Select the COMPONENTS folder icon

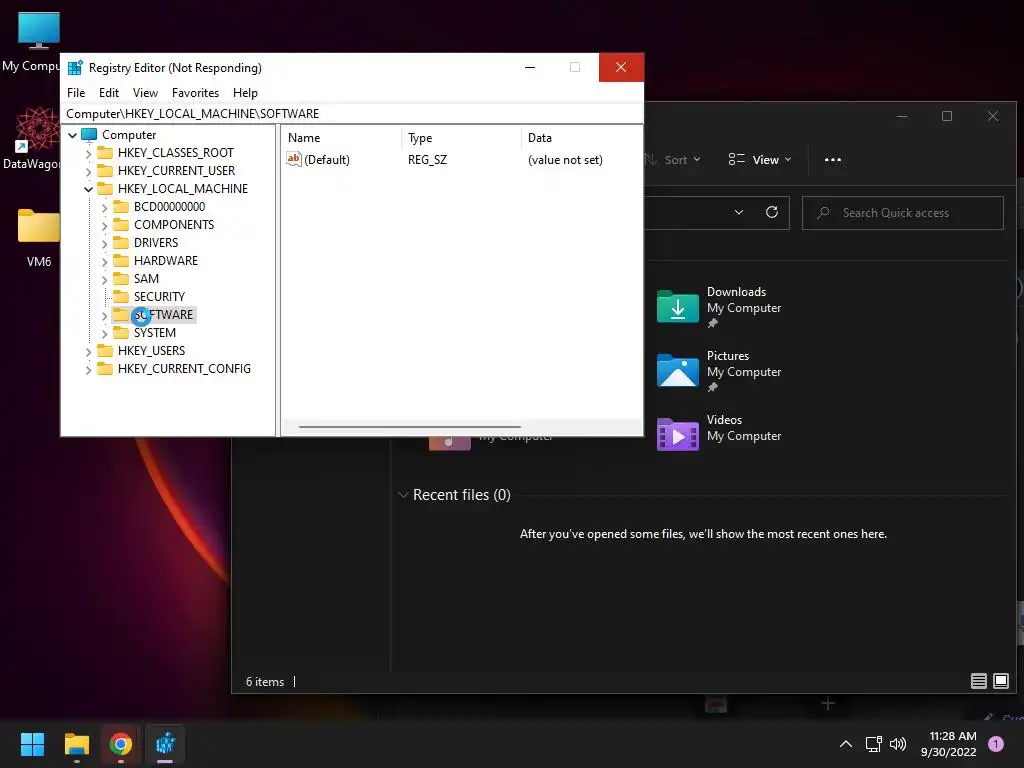[121, 225]
